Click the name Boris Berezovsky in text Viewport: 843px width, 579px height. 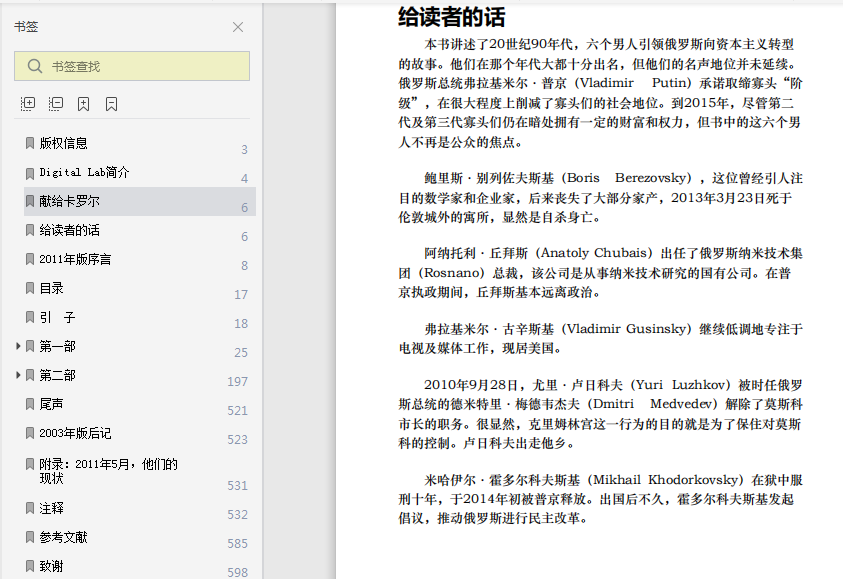click(629, 178)
